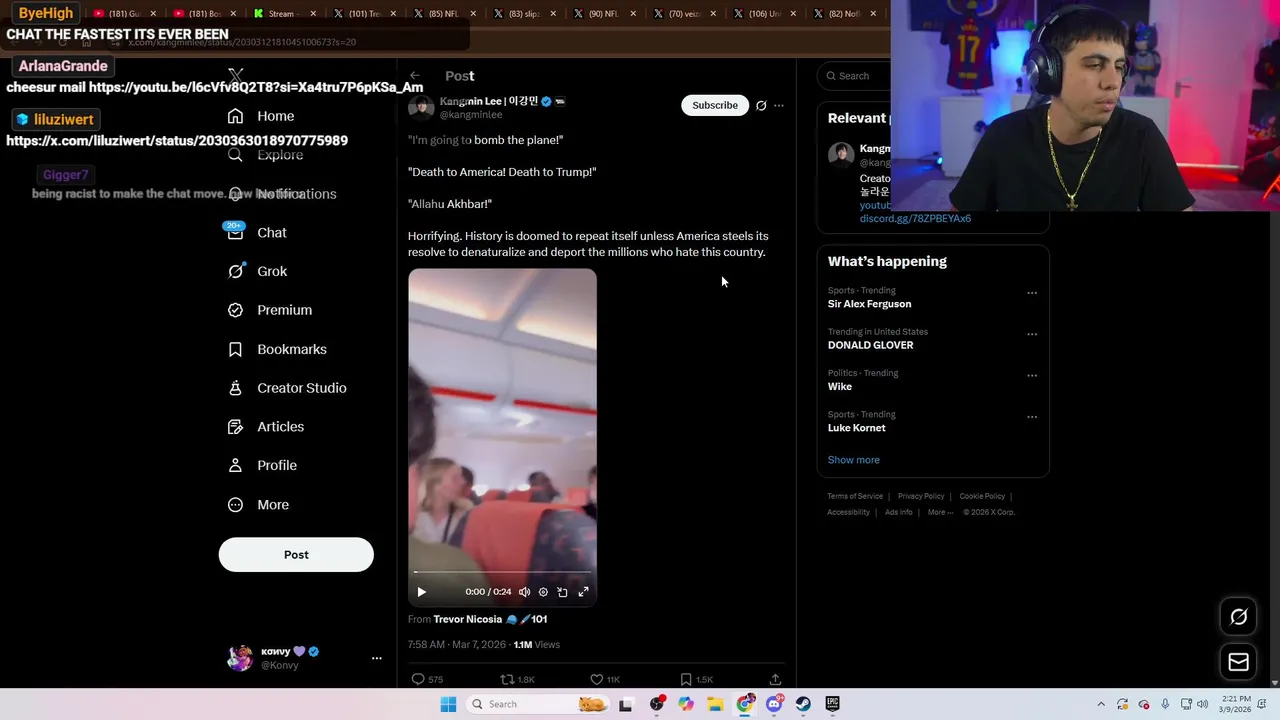Click the white Post button in the sidebar

pos(296,555)
